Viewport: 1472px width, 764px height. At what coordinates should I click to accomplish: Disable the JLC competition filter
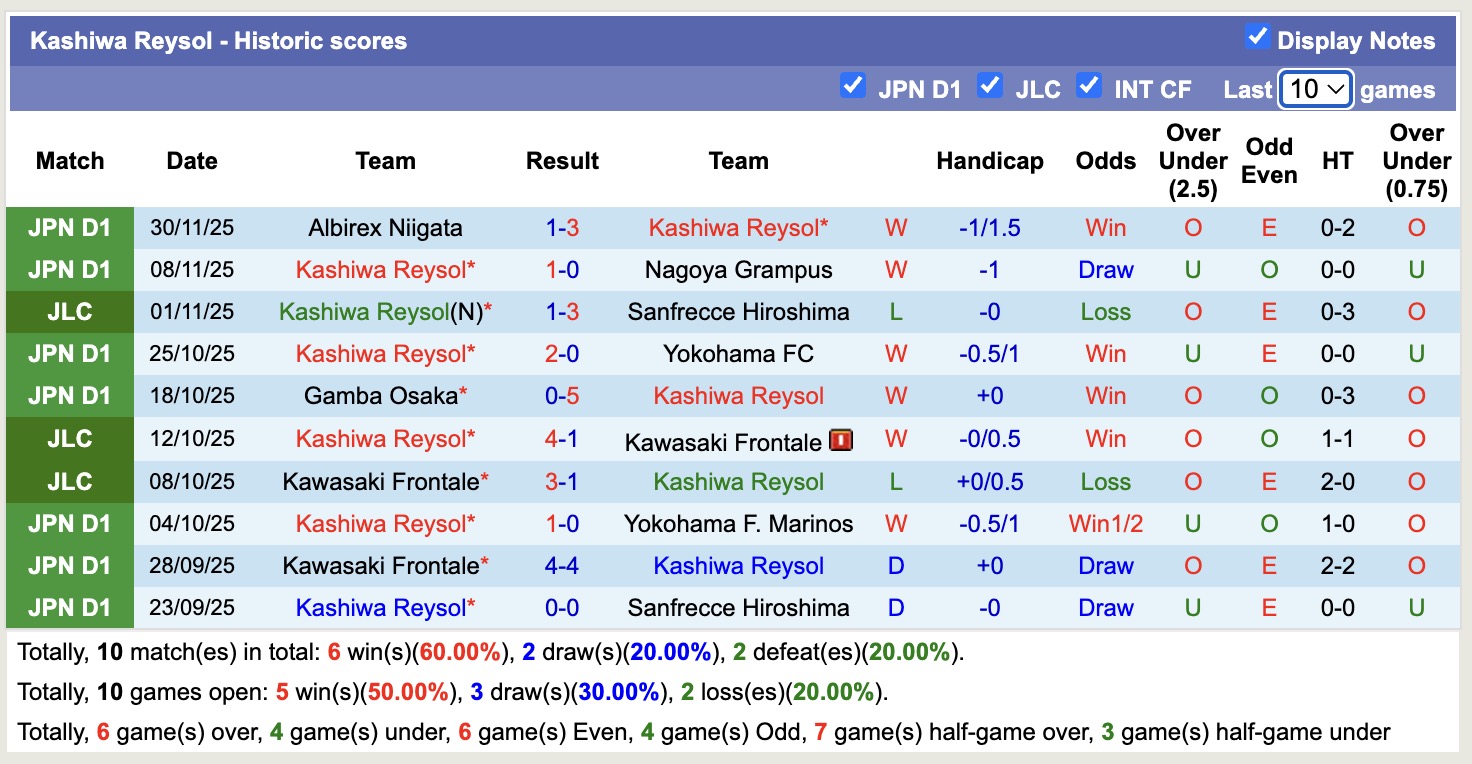pos(991,87)
